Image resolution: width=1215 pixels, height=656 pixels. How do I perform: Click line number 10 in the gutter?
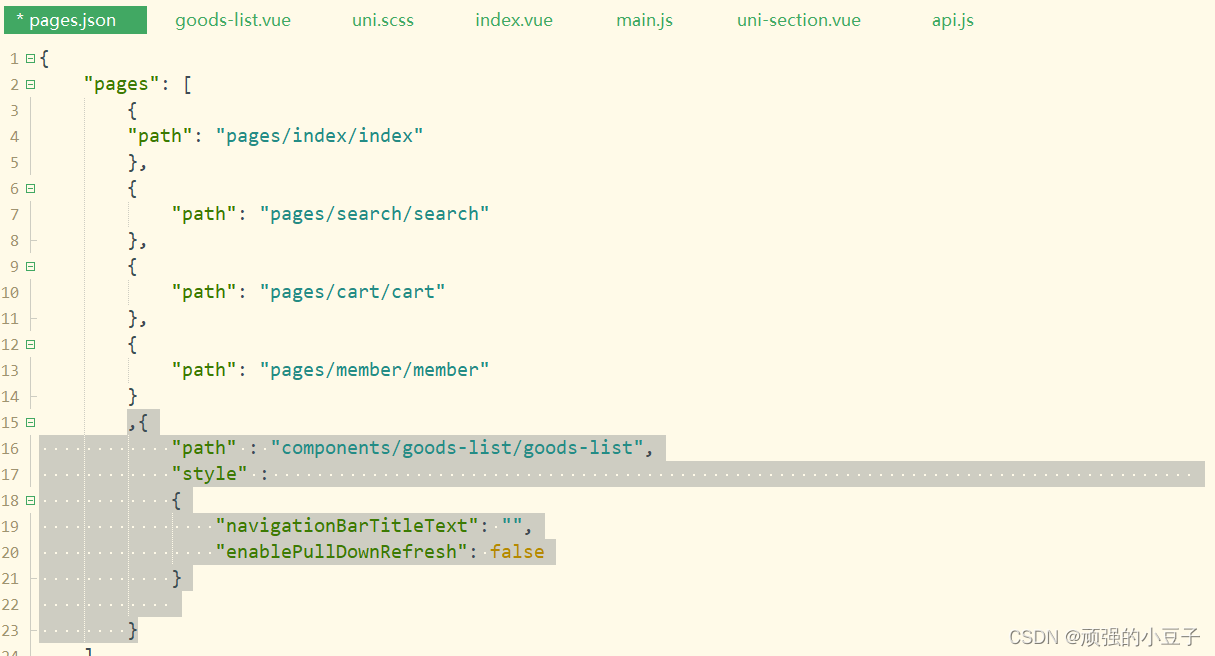(x=11, y=292)
